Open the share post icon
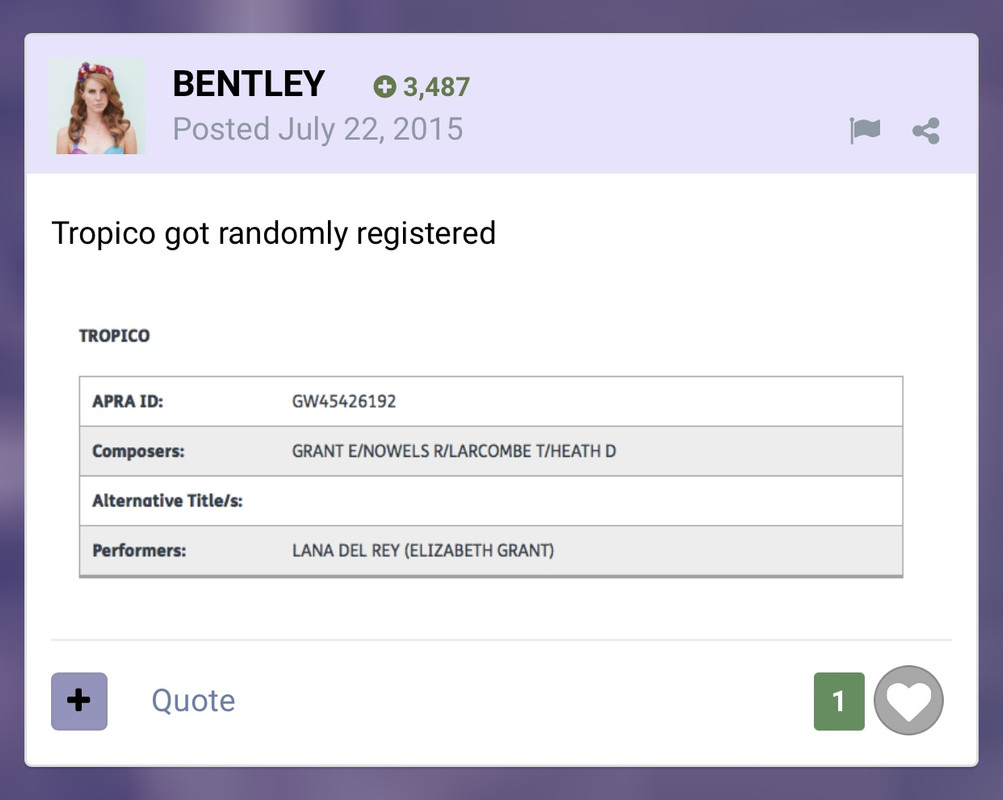The image size is (1003, 800). pos(926,131)
